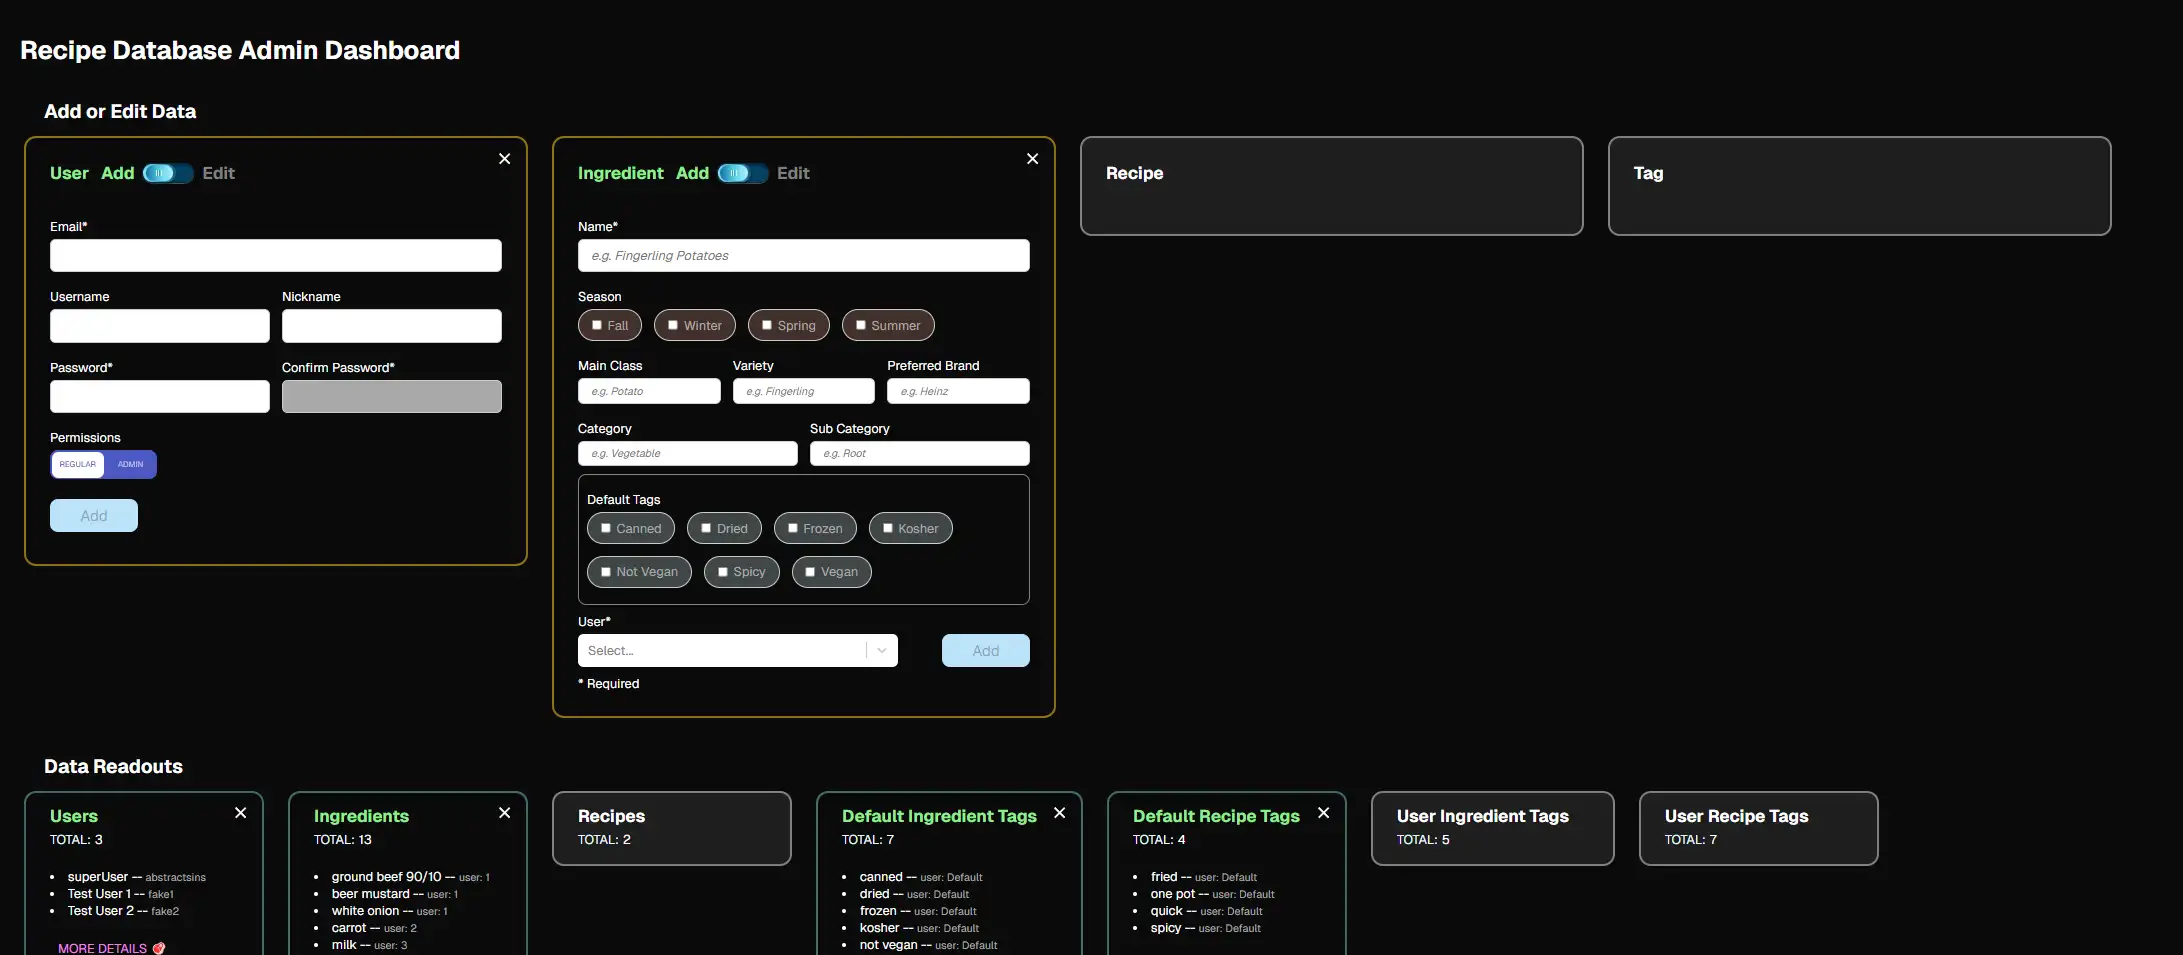Open the User Select dropdown
Screen dimensions: 2183x955
738,651
